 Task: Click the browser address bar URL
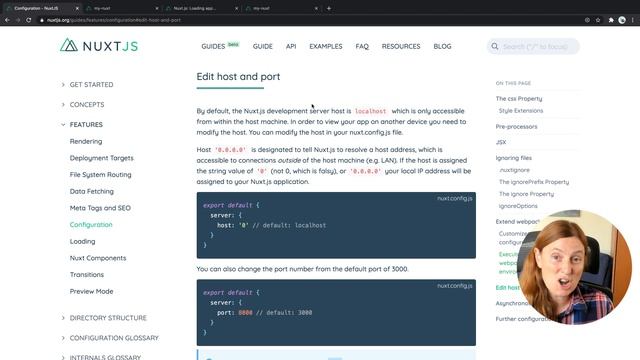[113, 20]
